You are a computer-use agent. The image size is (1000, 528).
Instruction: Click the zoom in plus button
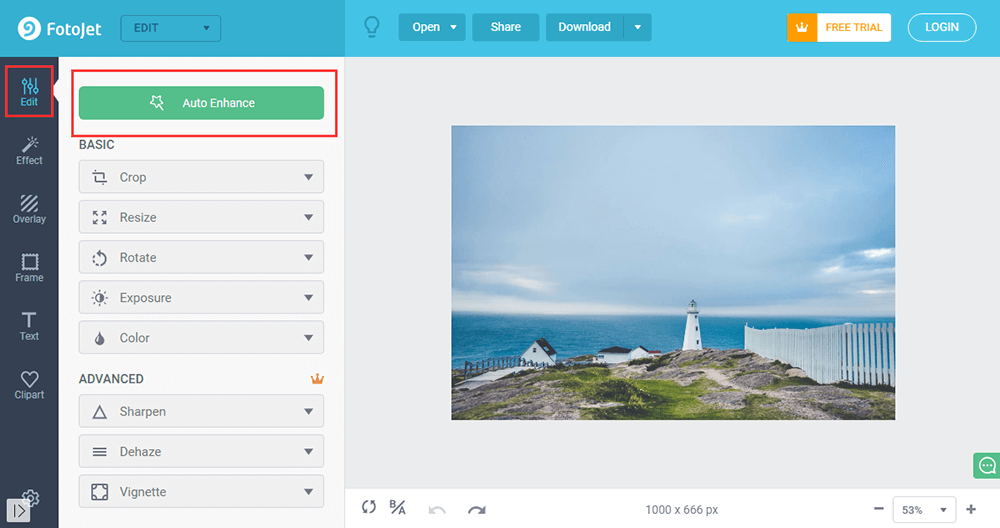coord(971,509)
